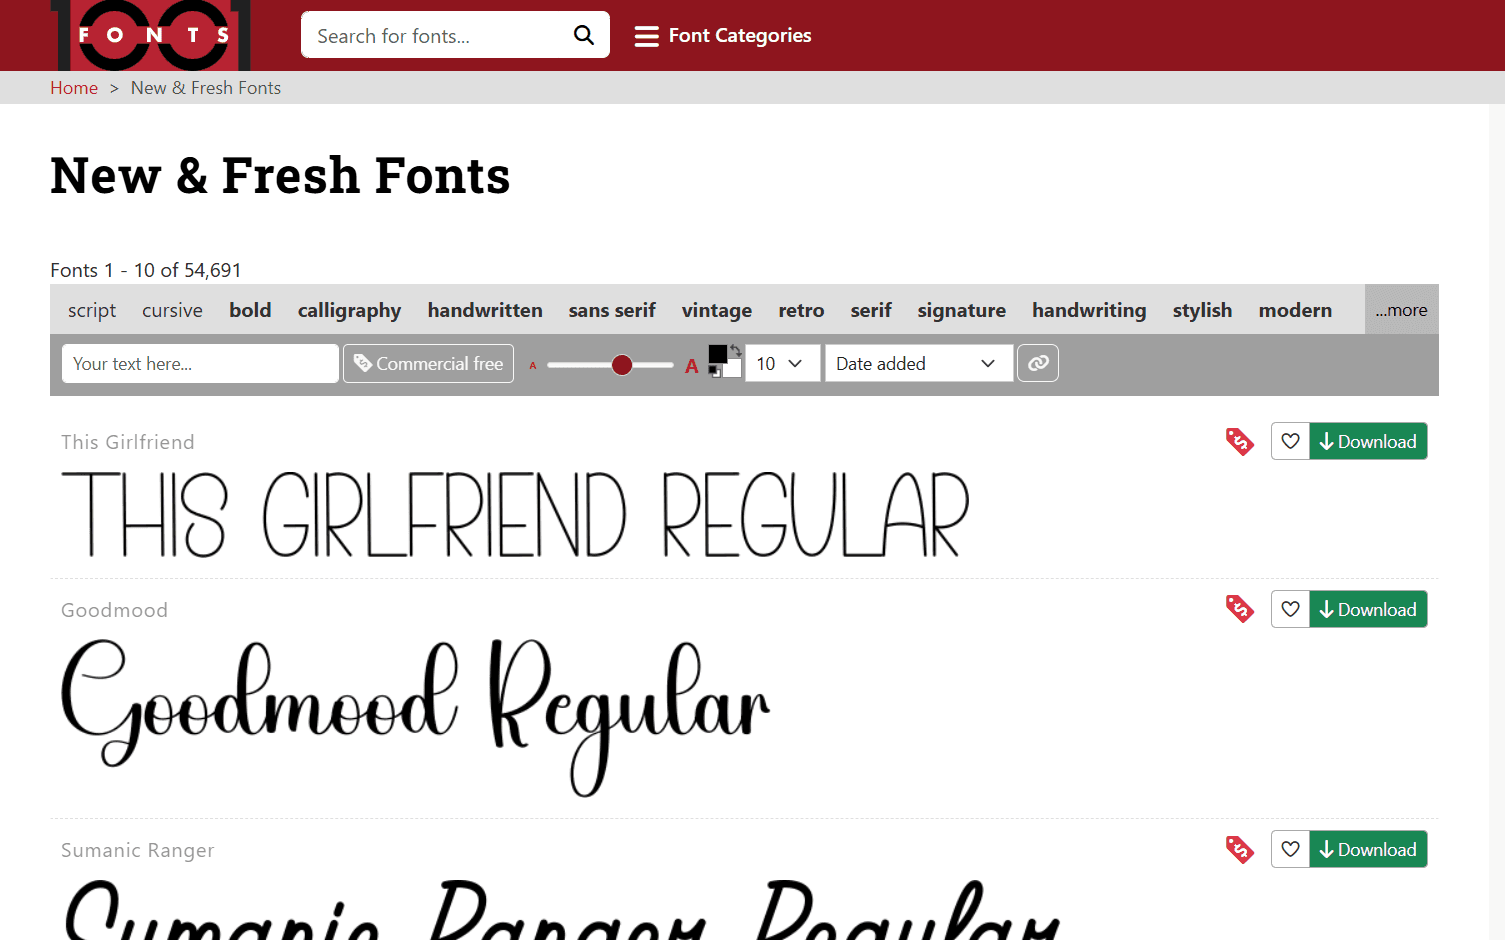Image resolution: width=1505 pixels, height=940 pixels.
Task: Open Font Categories menu
Action: [723, 36]
